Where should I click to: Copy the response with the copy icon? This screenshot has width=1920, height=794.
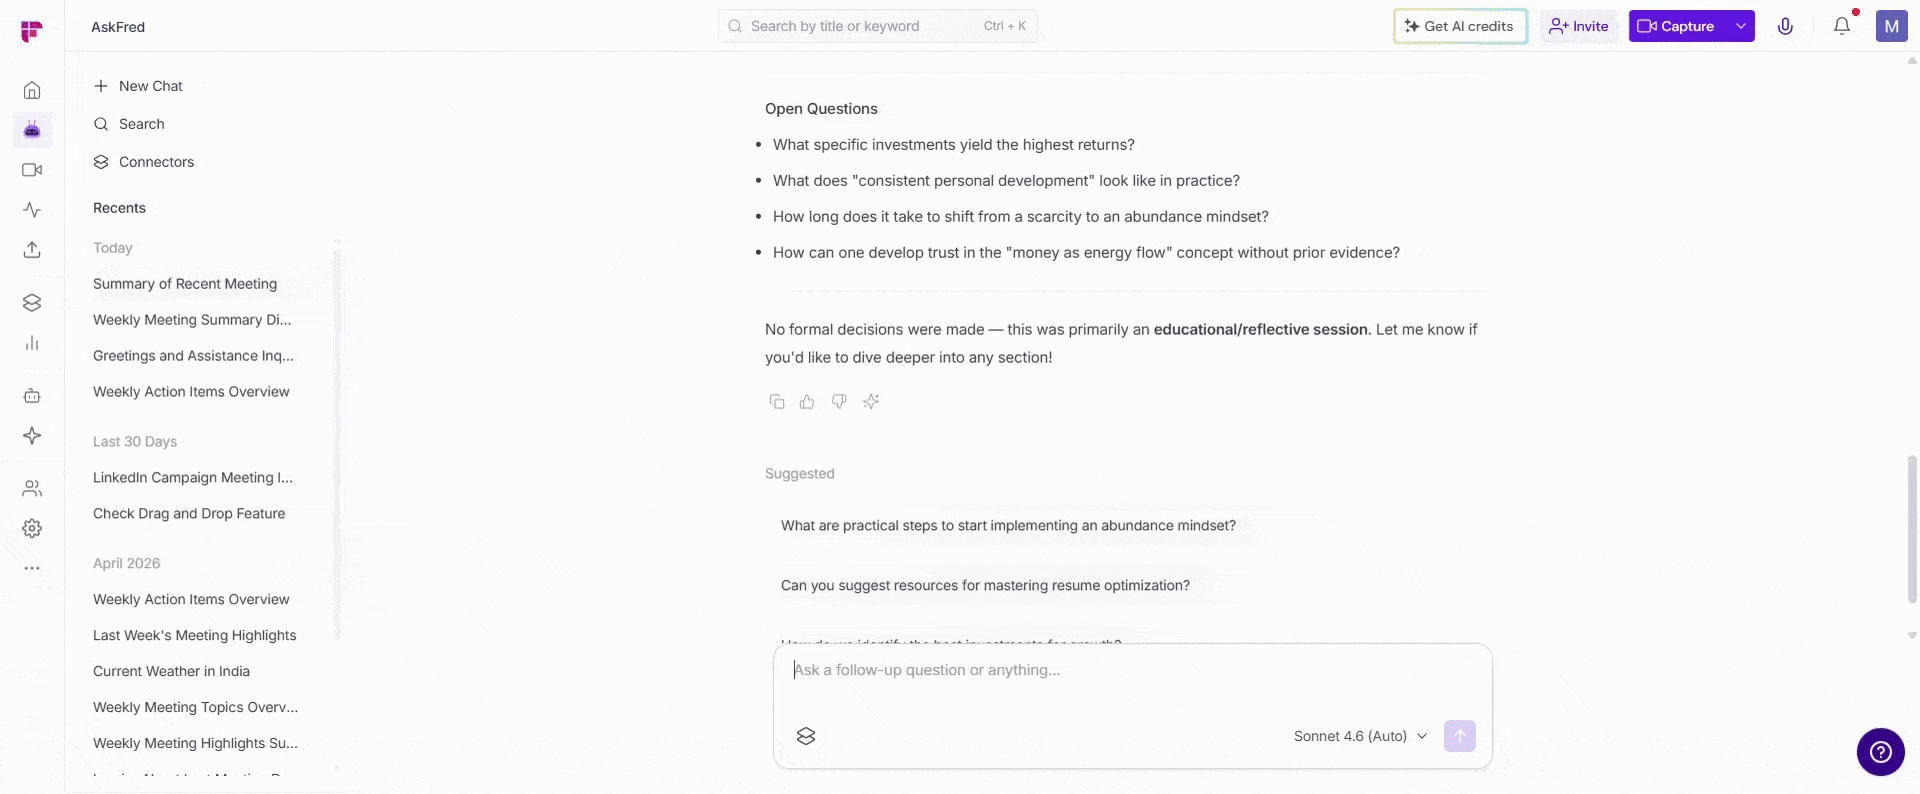777,401
